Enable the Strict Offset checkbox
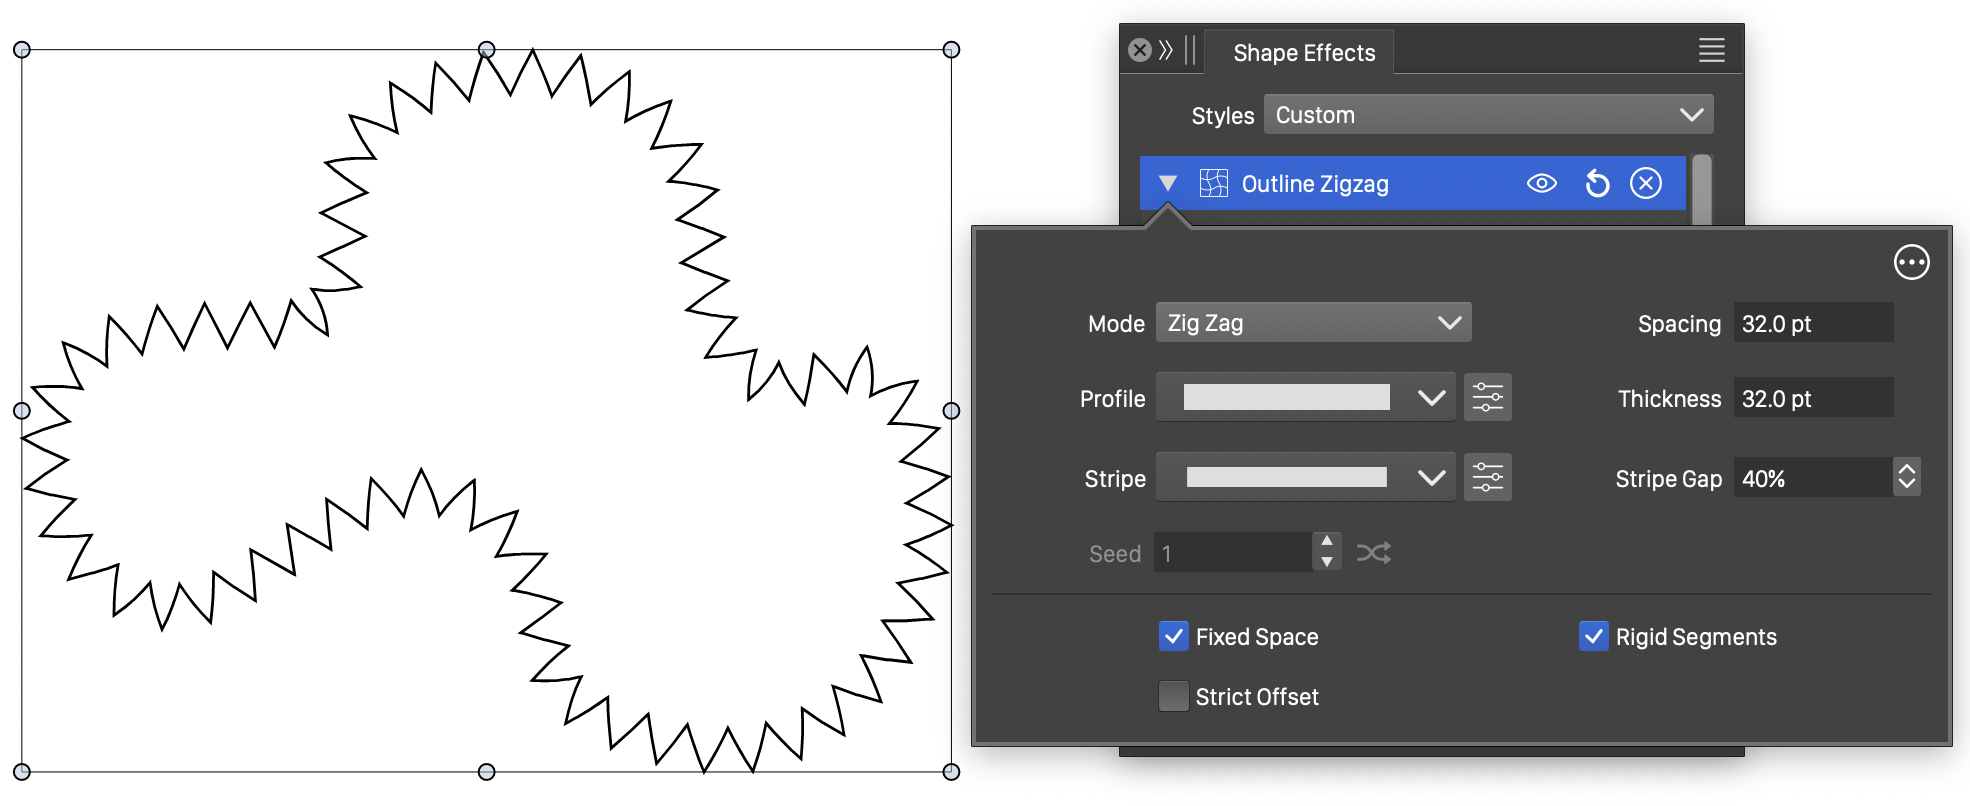Screen dimensions: 1970x806 (x=1173, y=696)
